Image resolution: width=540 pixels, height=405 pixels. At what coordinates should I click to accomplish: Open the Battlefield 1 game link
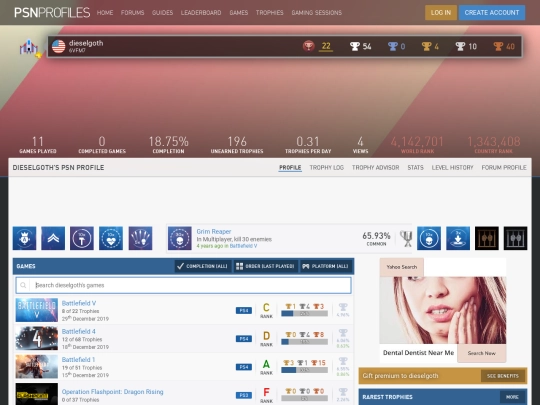point(78,360)
